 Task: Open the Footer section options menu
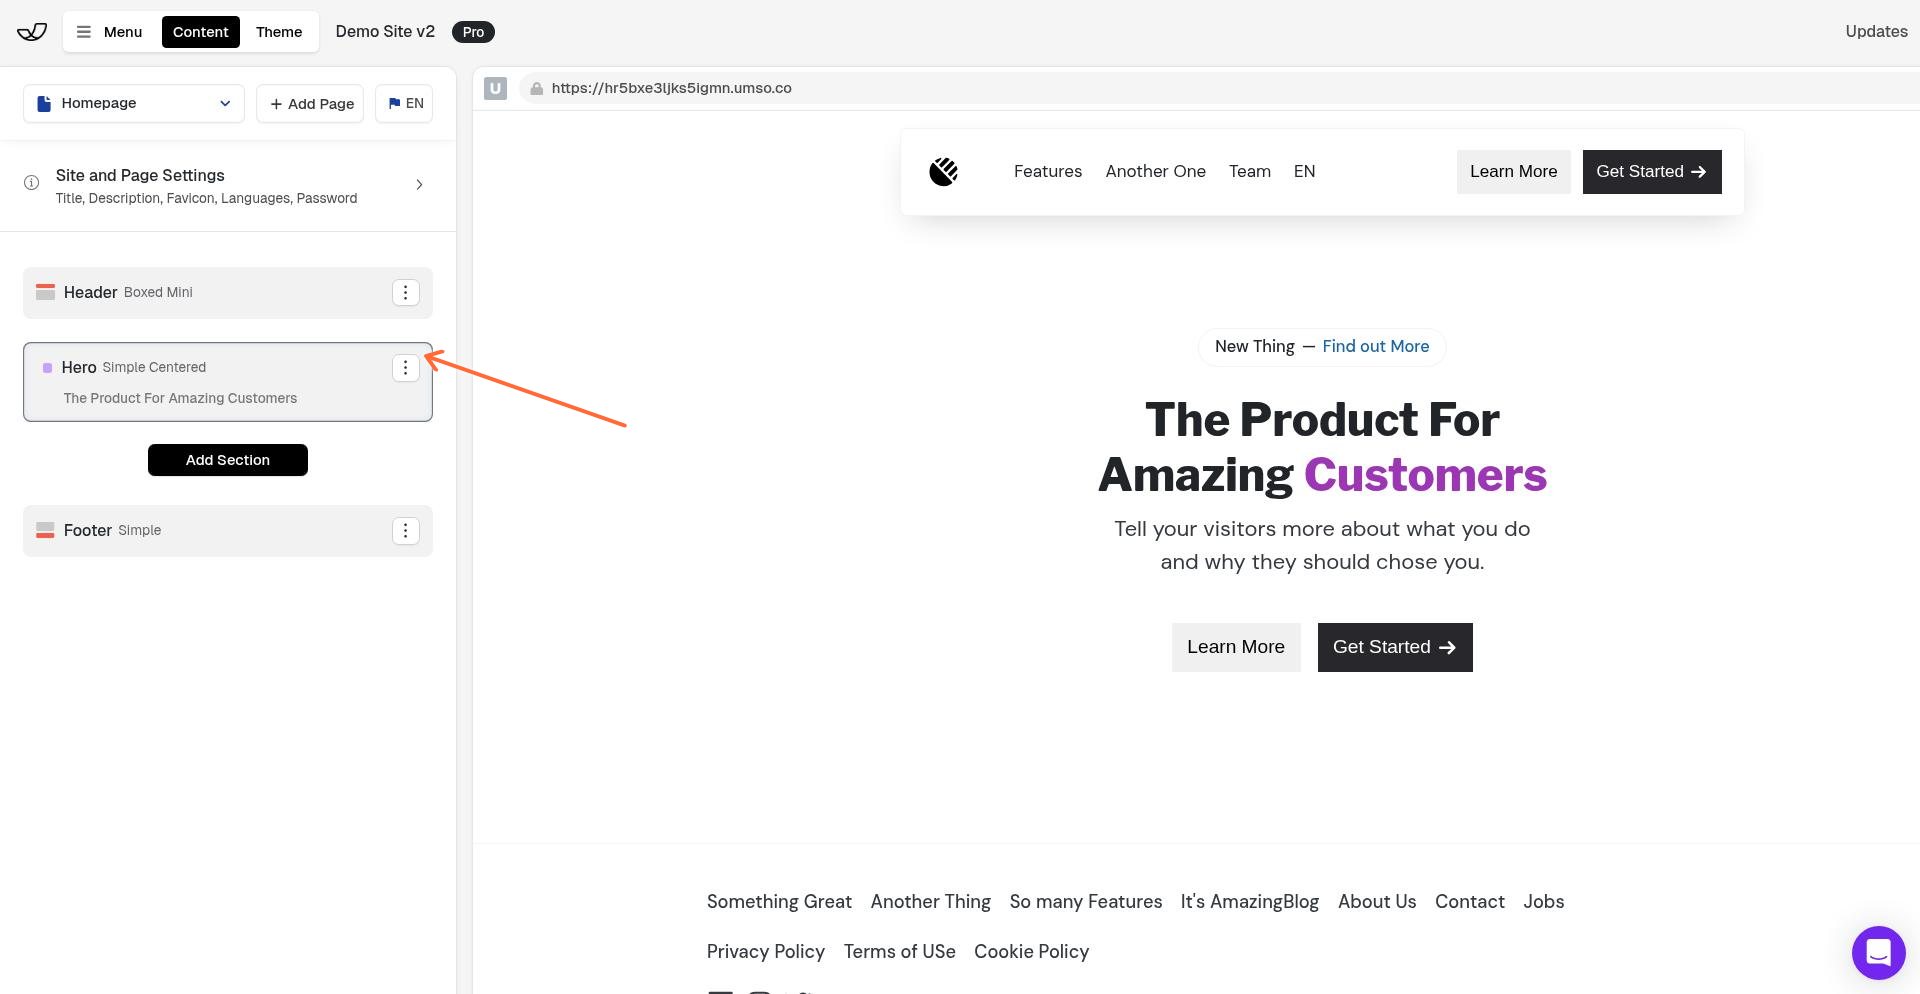(x=406, y=530)
